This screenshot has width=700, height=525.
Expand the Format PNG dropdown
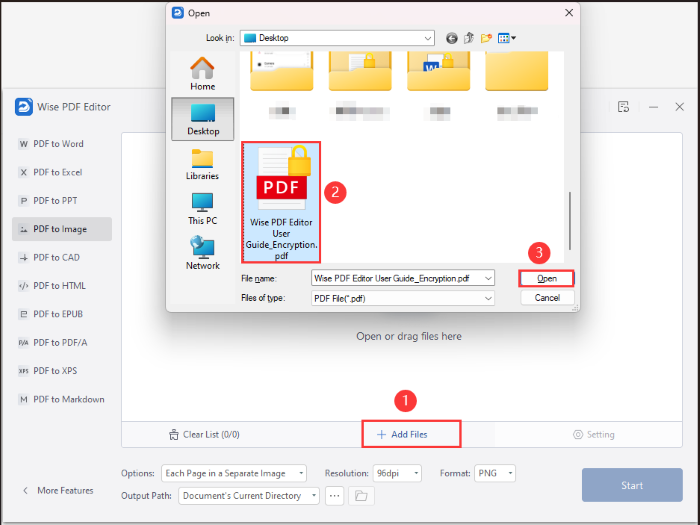(495, 473)
